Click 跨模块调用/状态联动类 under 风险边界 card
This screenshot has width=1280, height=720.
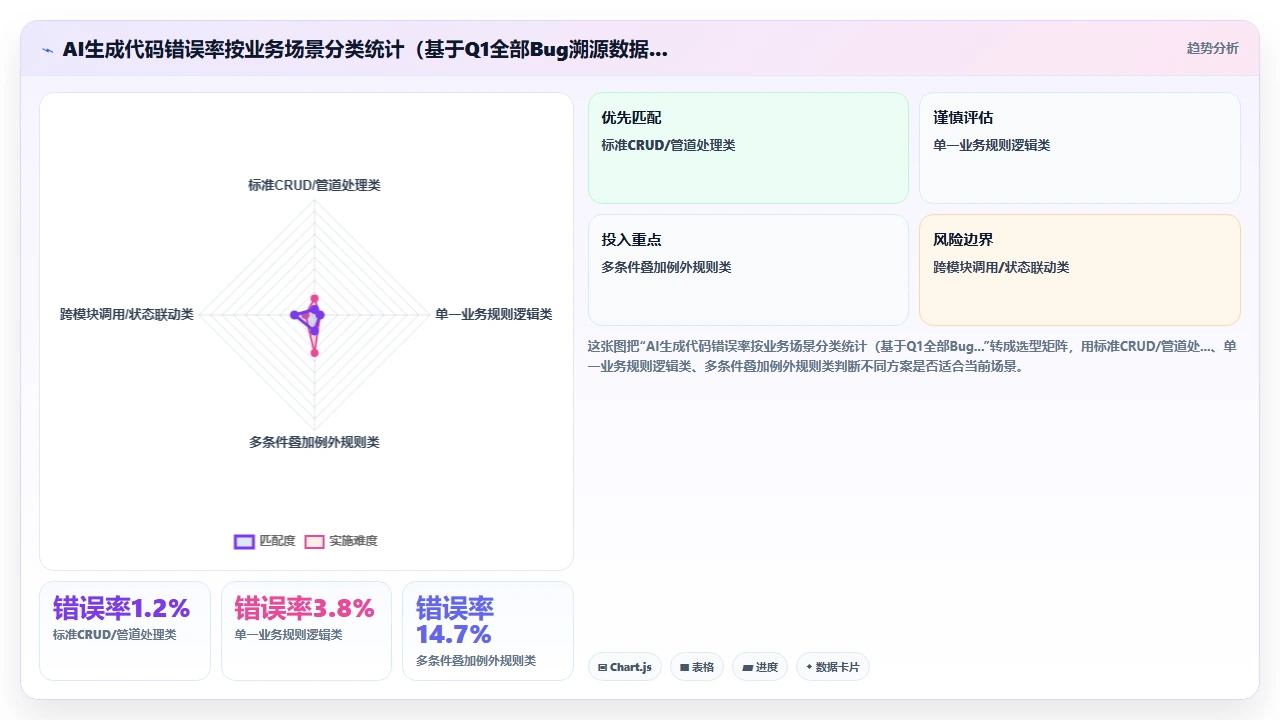[x=1001, y=267]
